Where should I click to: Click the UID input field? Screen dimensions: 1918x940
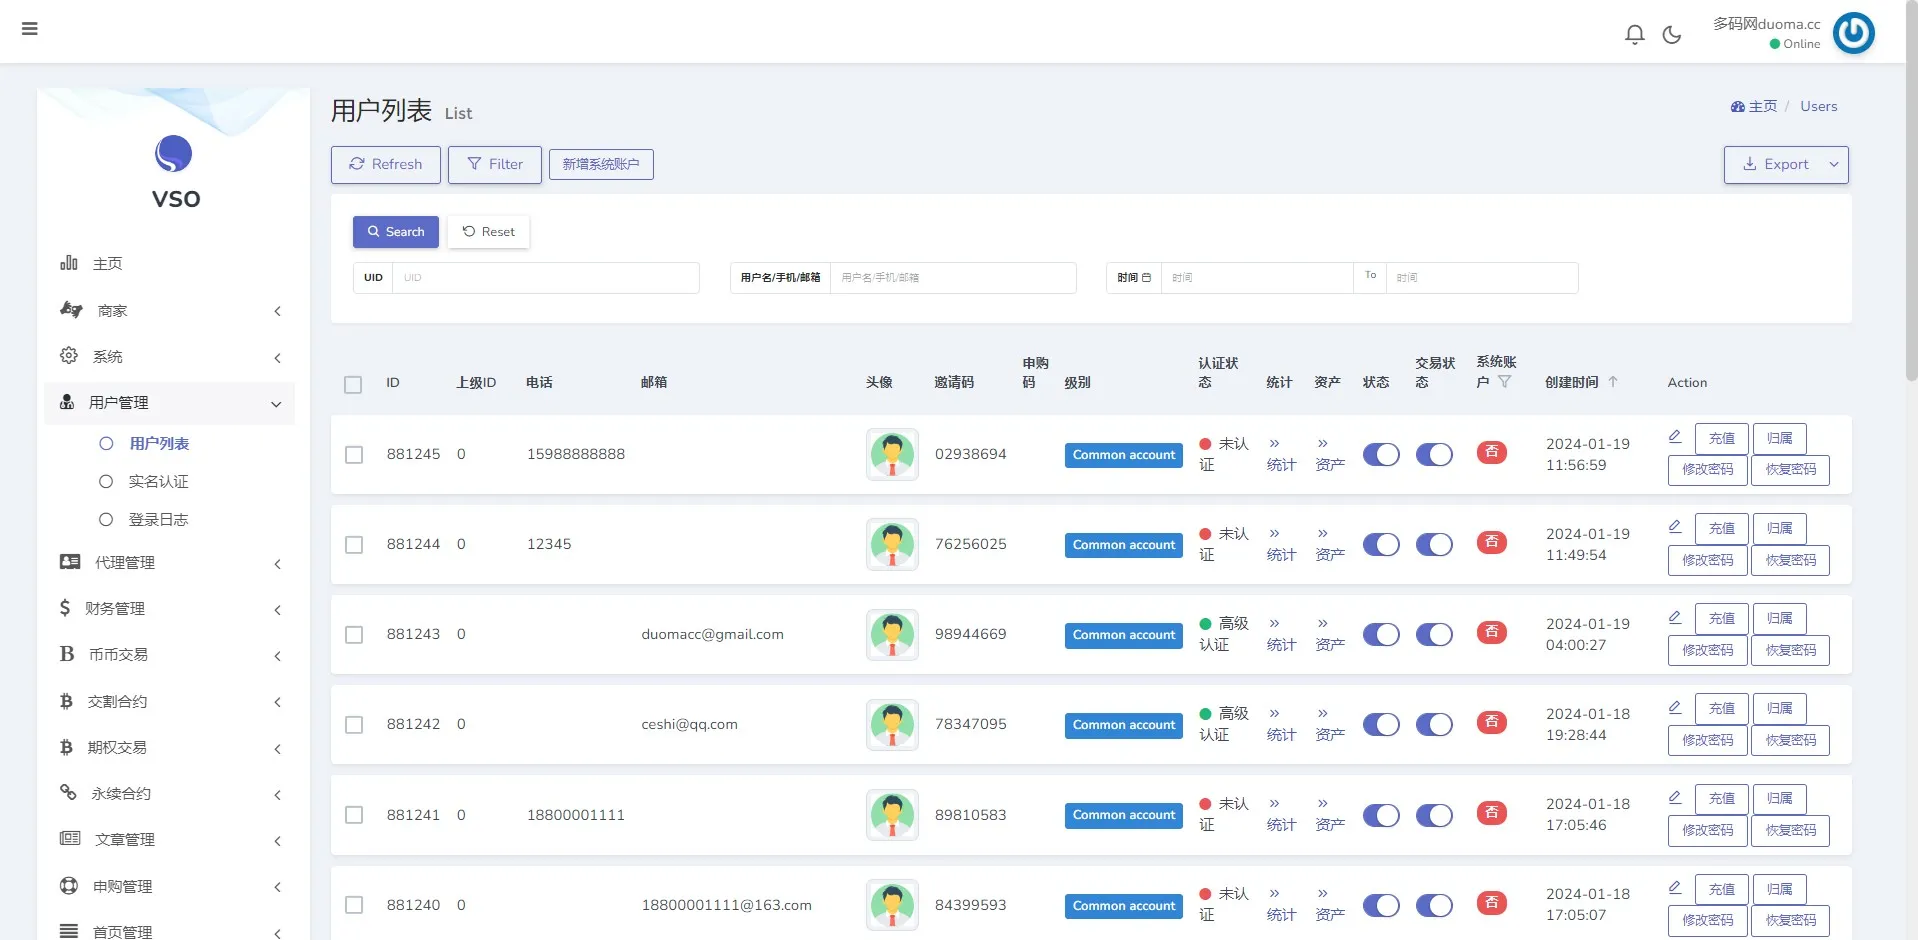click(x=545, y=278)
